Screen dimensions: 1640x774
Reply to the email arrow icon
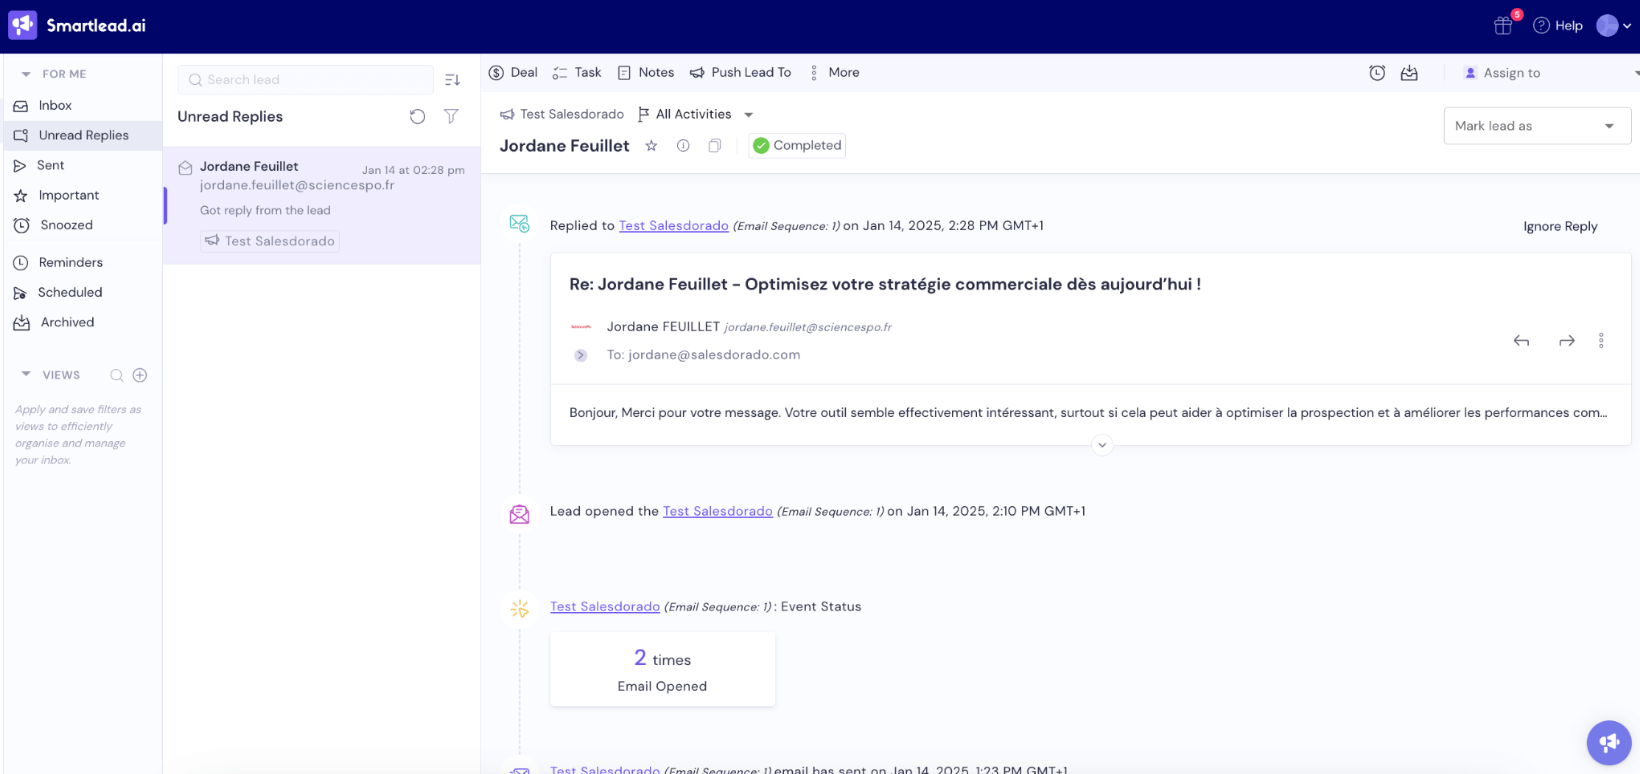[x=1521, y=341]
